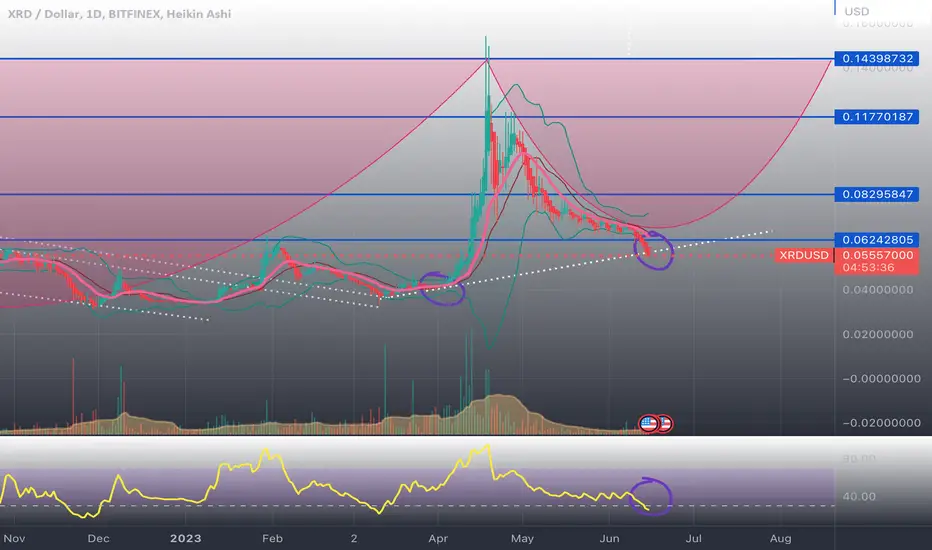Click the chart title XRD / Dollar, 1D, BITFINEX
Screen dimensions: 932x550
119,14
